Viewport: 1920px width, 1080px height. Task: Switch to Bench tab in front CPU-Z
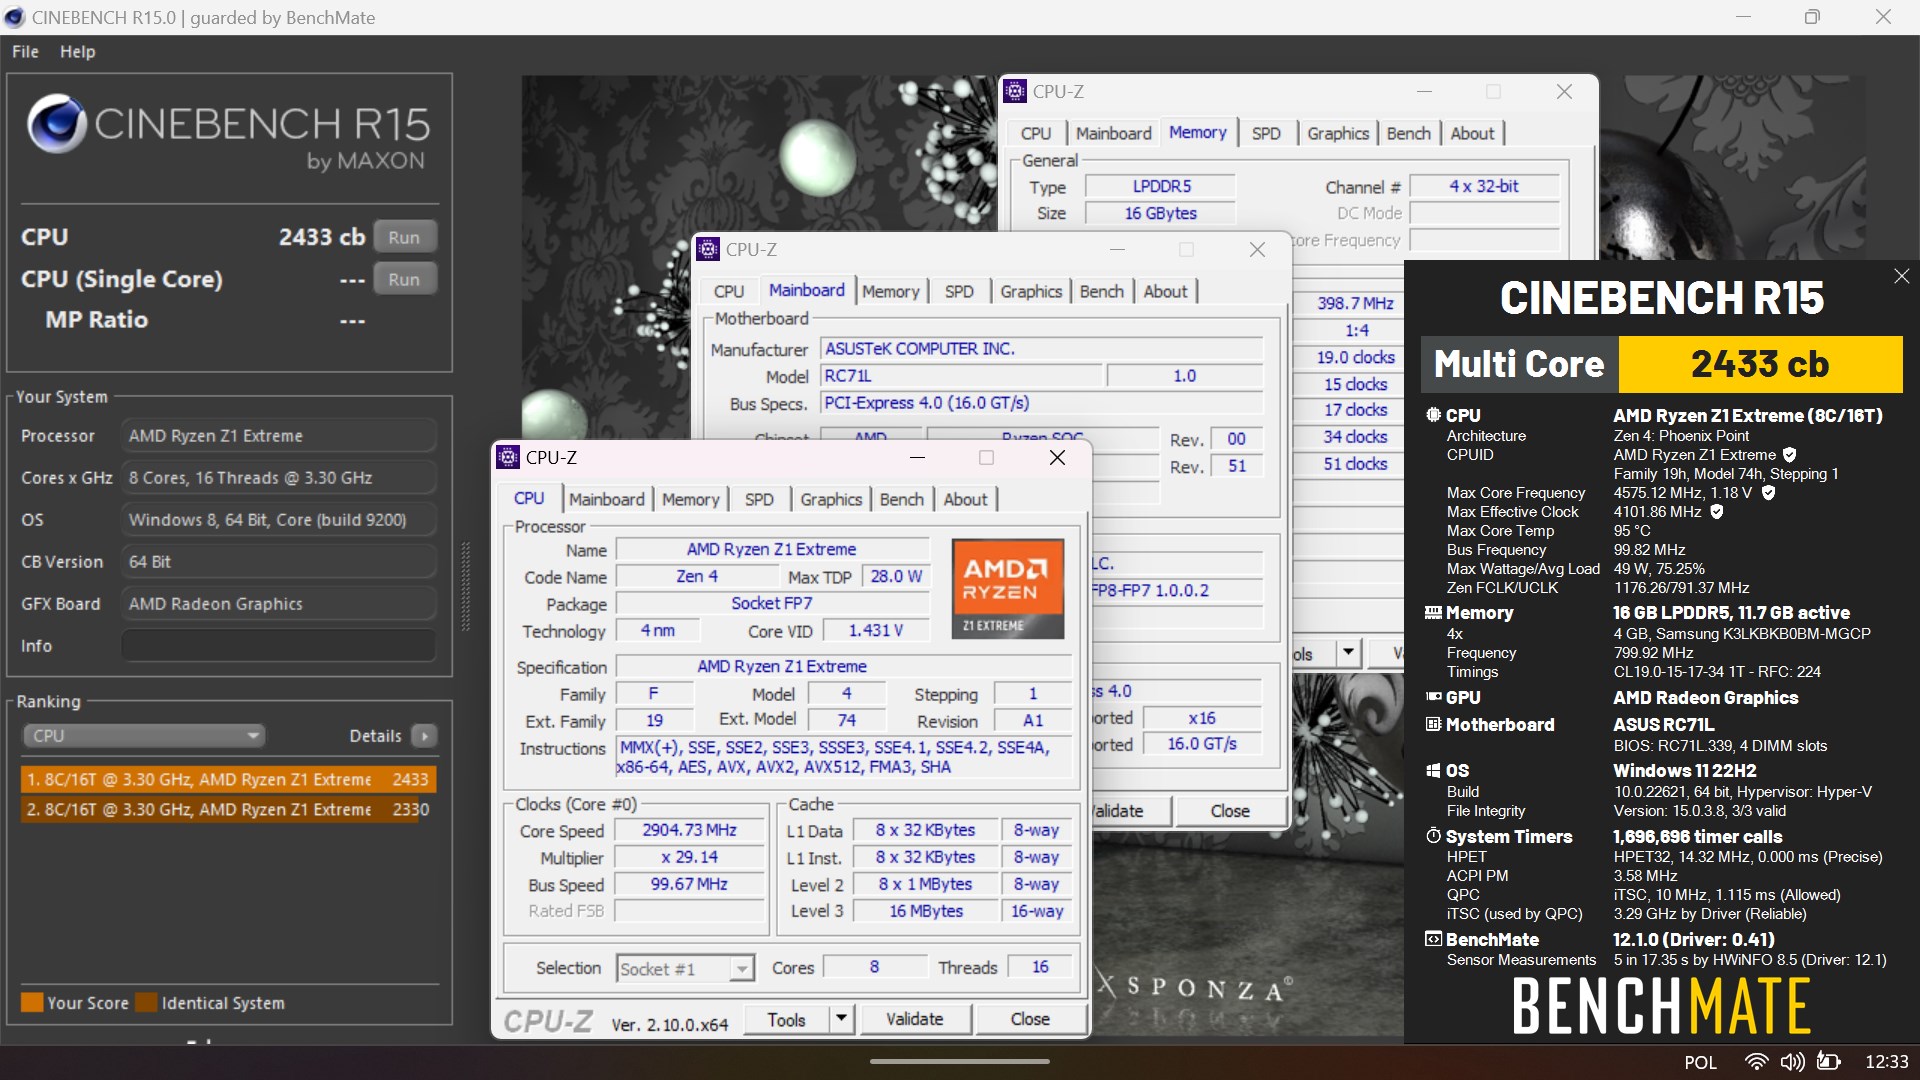[901, 499]
